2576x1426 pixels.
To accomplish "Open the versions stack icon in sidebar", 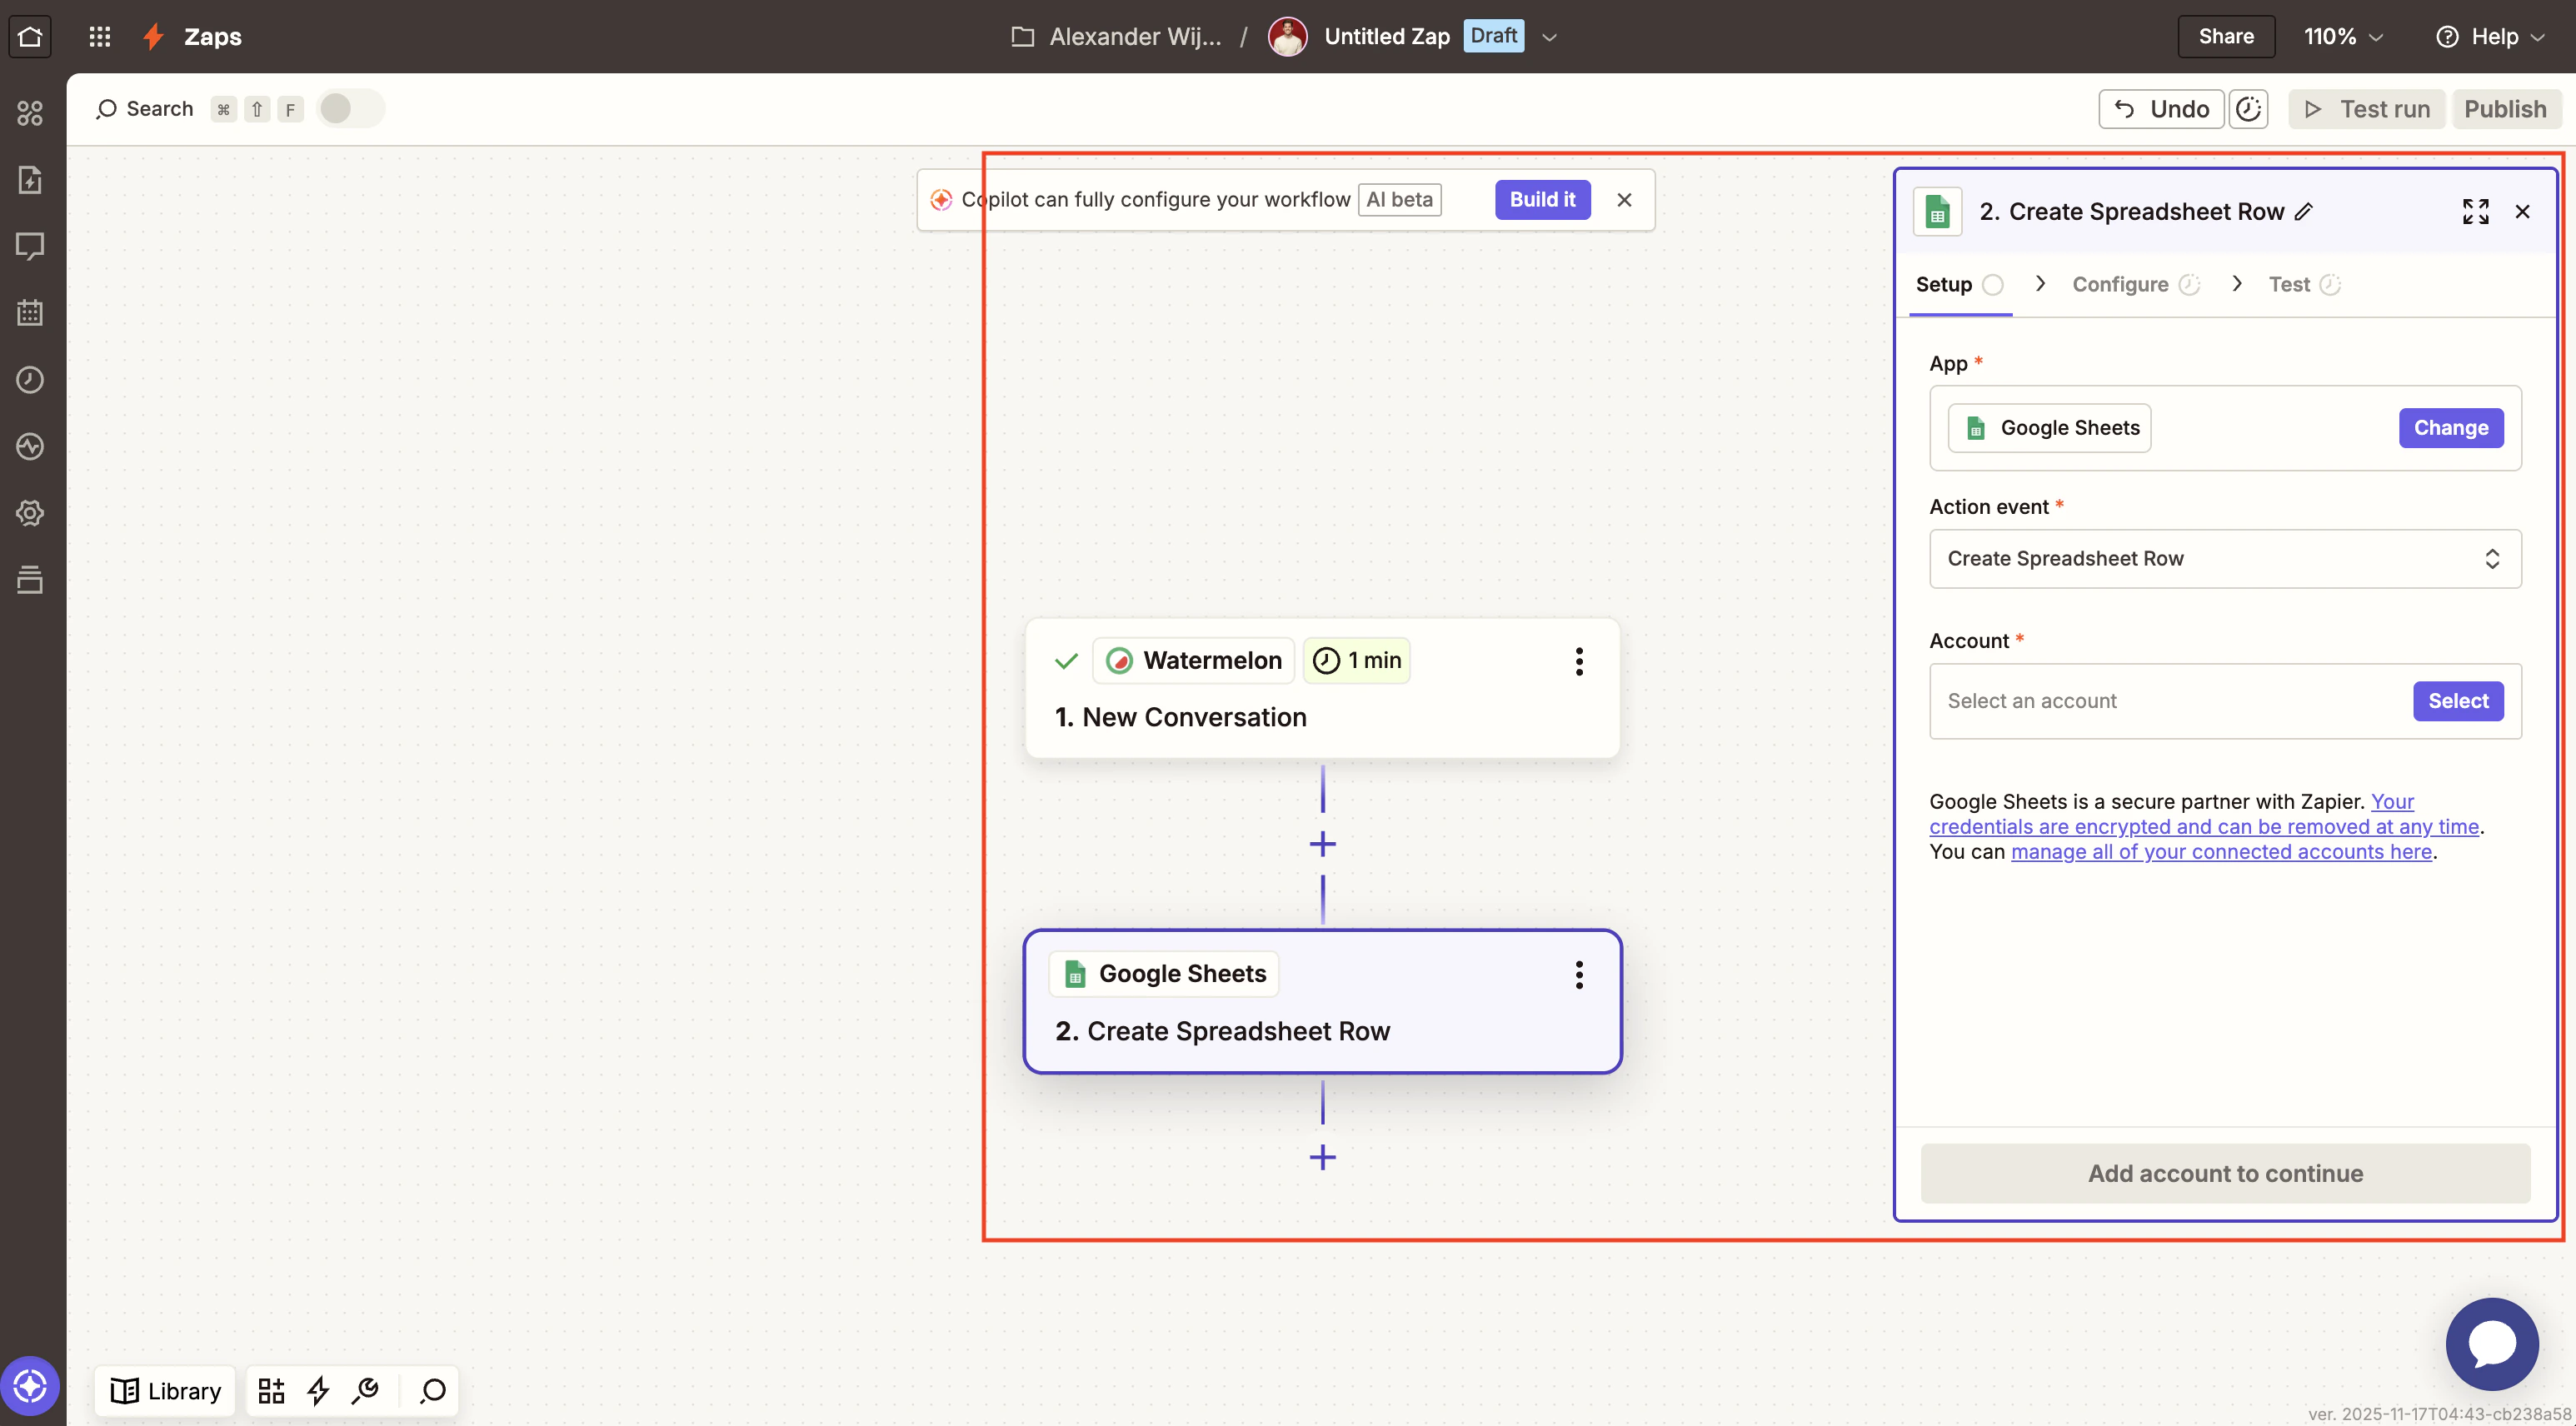I will click(30, 579).
